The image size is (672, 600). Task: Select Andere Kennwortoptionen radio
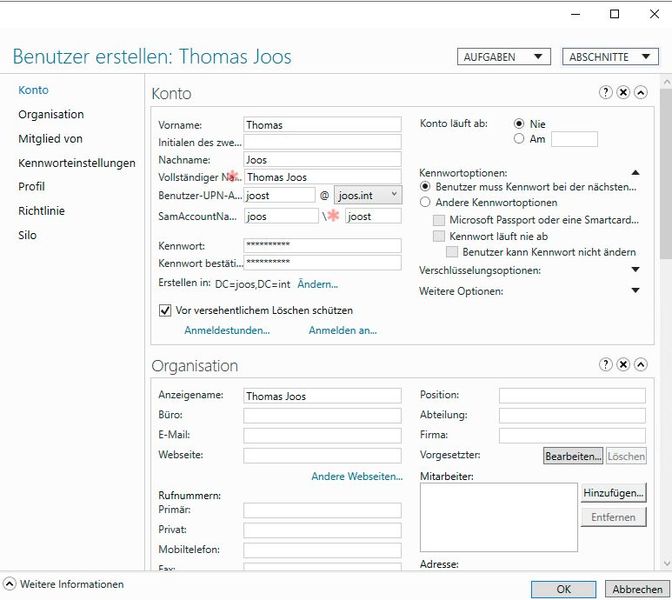click(x=425, y=202)
